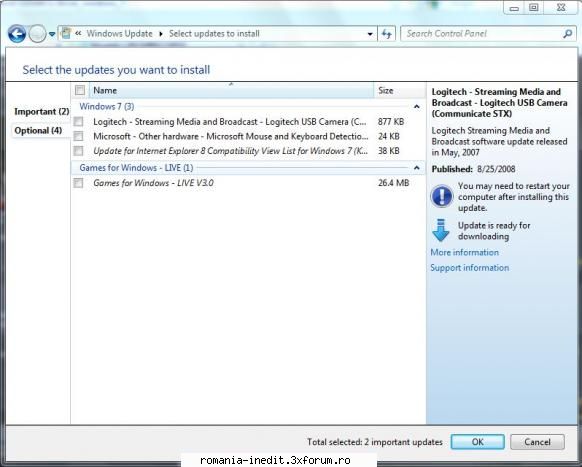
Task: Open the address bar history dropdown
Action: point(370,34)
